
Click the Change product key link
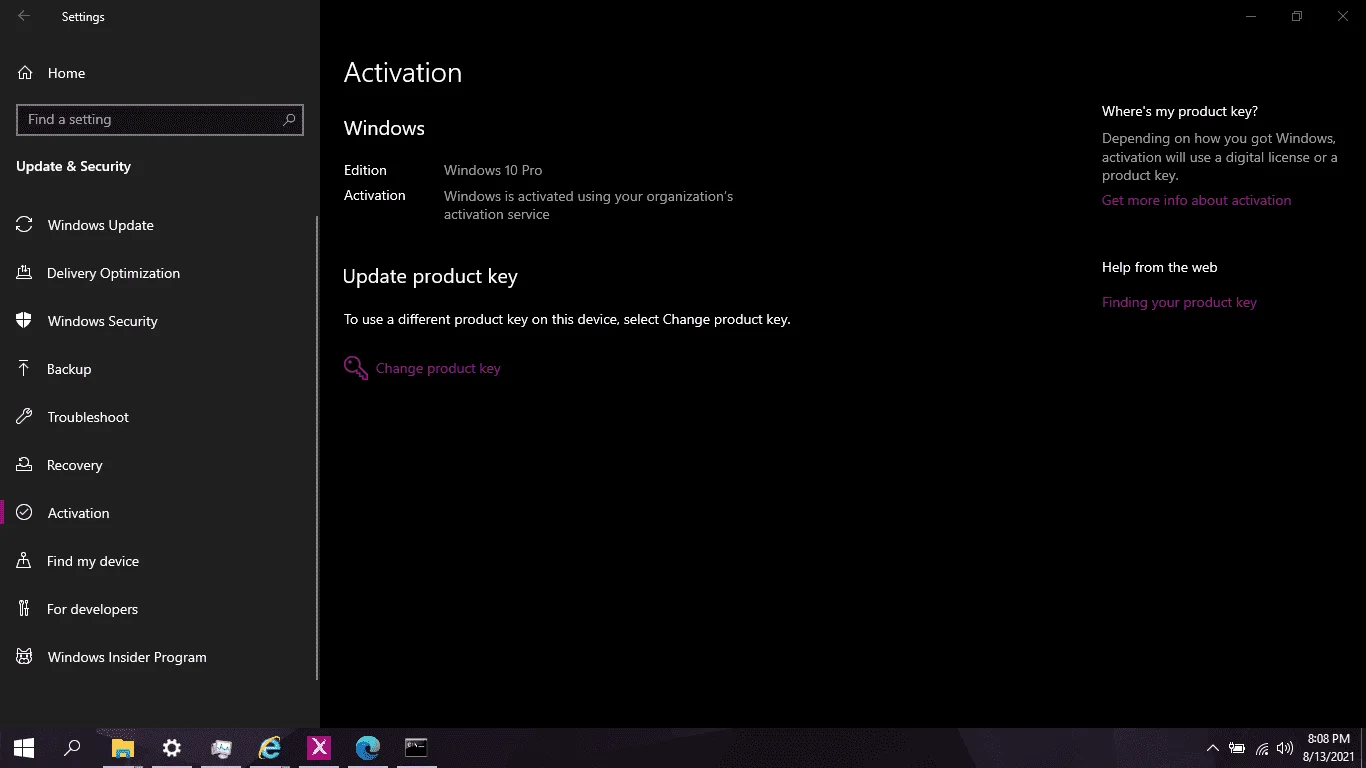point(438,368)
